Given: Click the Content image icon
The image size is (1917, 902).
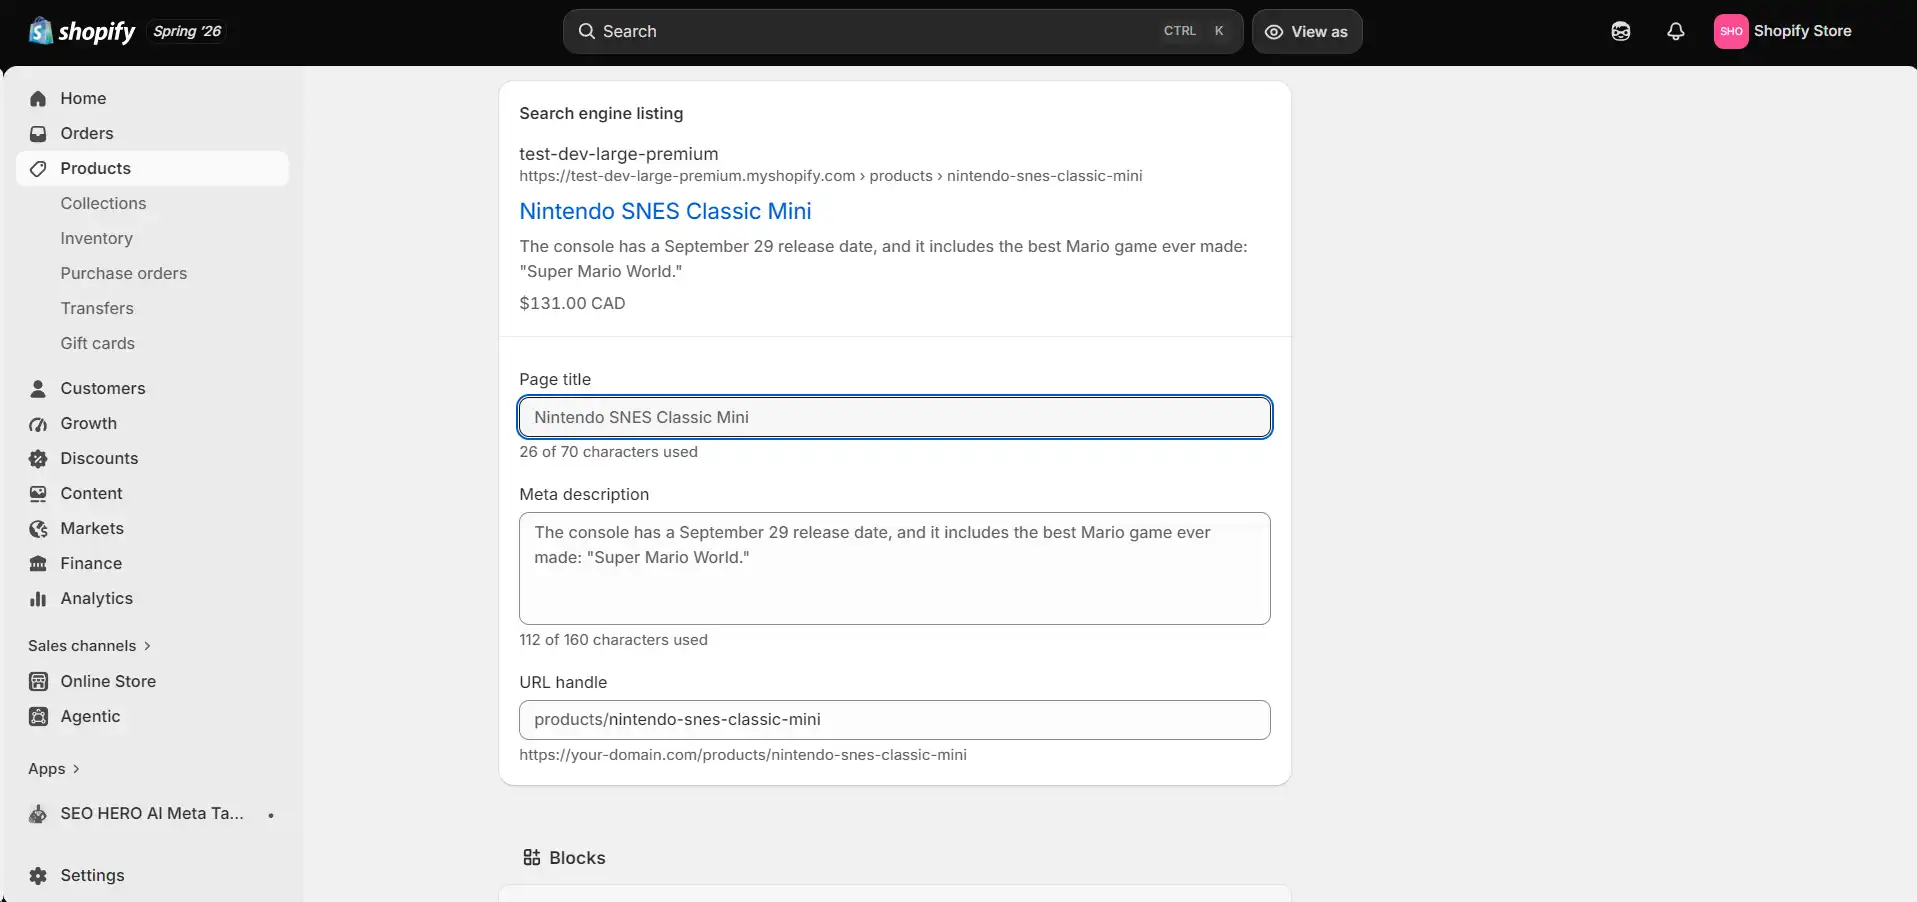Looking at the screenshot, I should pyautogui.click(x=38, y=493).
